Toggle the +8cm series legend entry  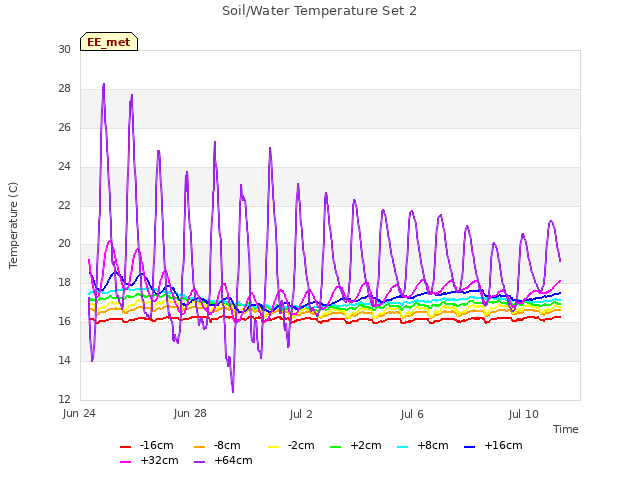click(x=423, y=445)
